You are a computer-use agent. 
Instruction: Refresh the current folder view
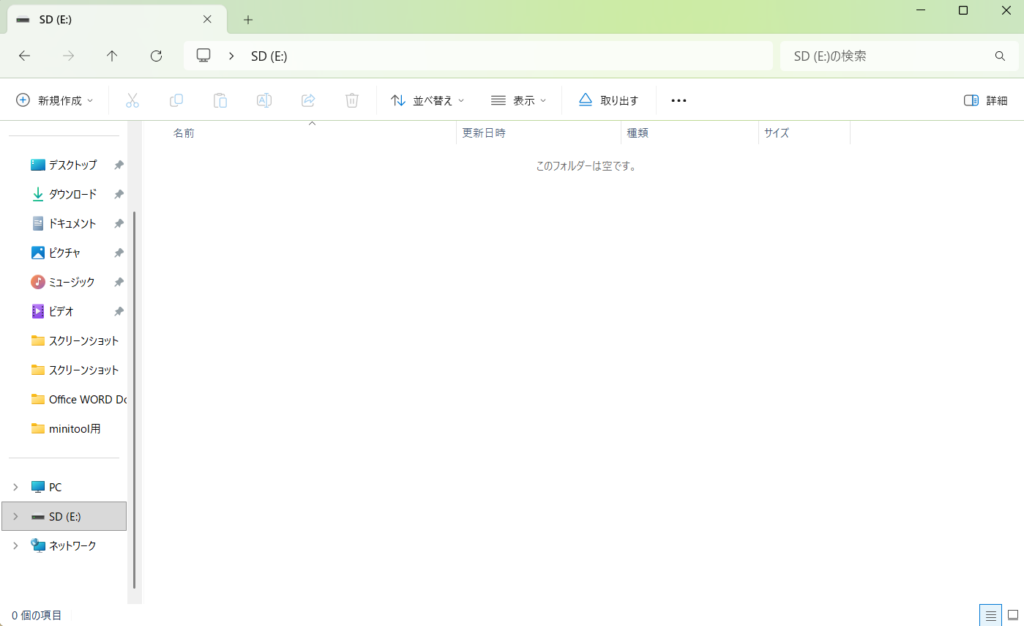tap(156, 56)
